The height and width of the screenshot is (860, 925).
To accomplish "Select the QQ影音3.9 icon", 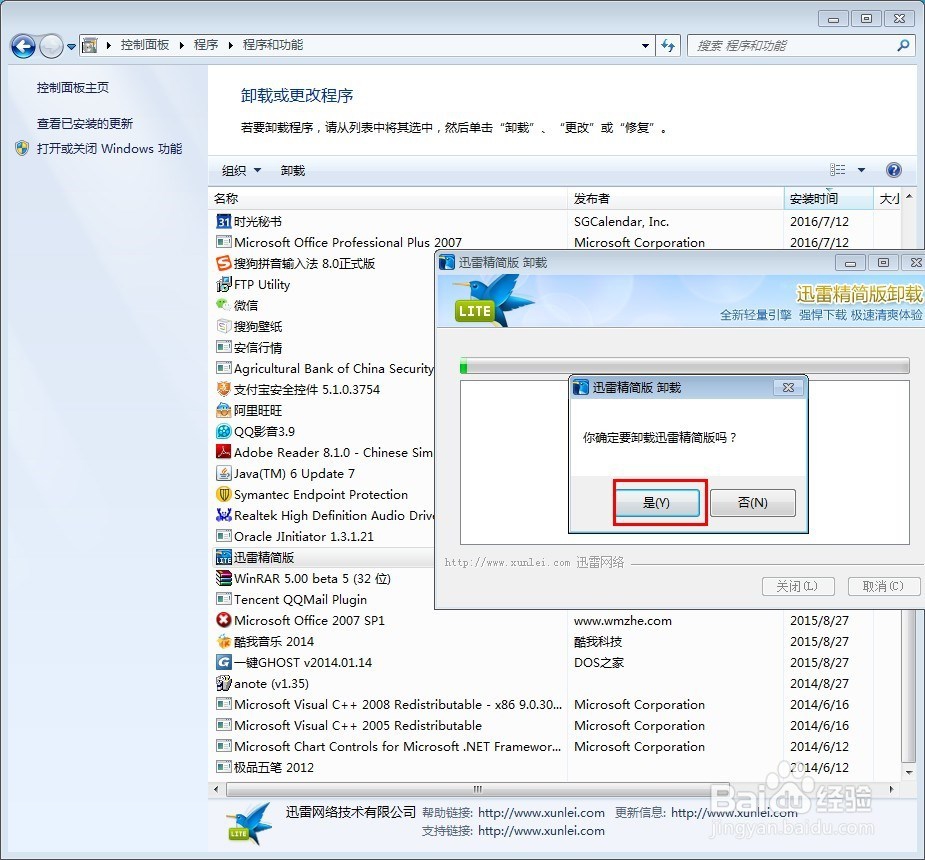I will tap(224, 431).
